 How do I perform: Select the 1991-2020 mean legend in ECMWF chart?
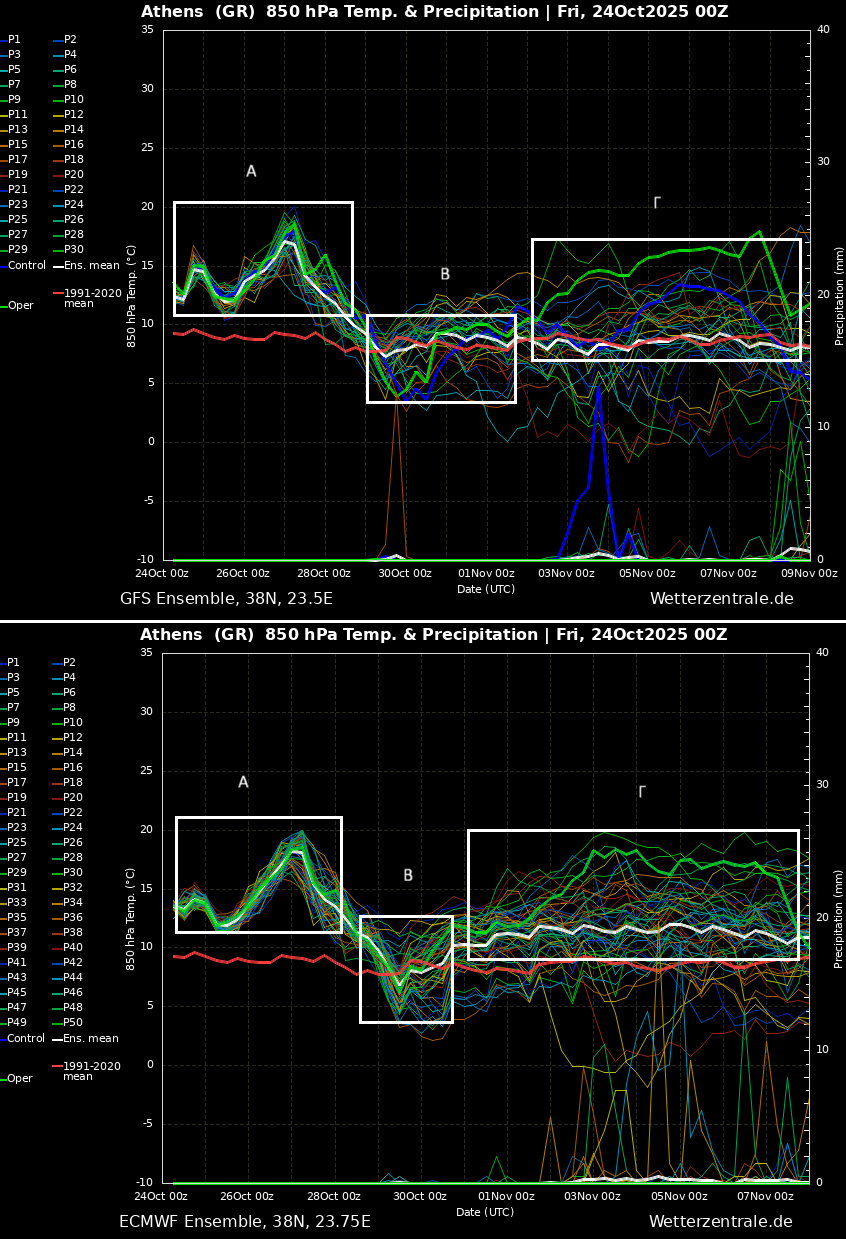[x=91, y=1071]
